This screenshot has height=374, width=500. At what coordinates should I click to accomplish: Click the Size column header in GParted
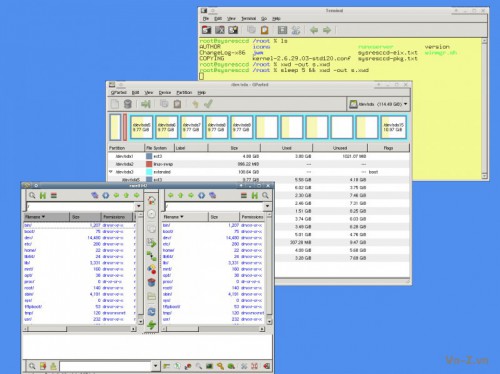(234, 148)
